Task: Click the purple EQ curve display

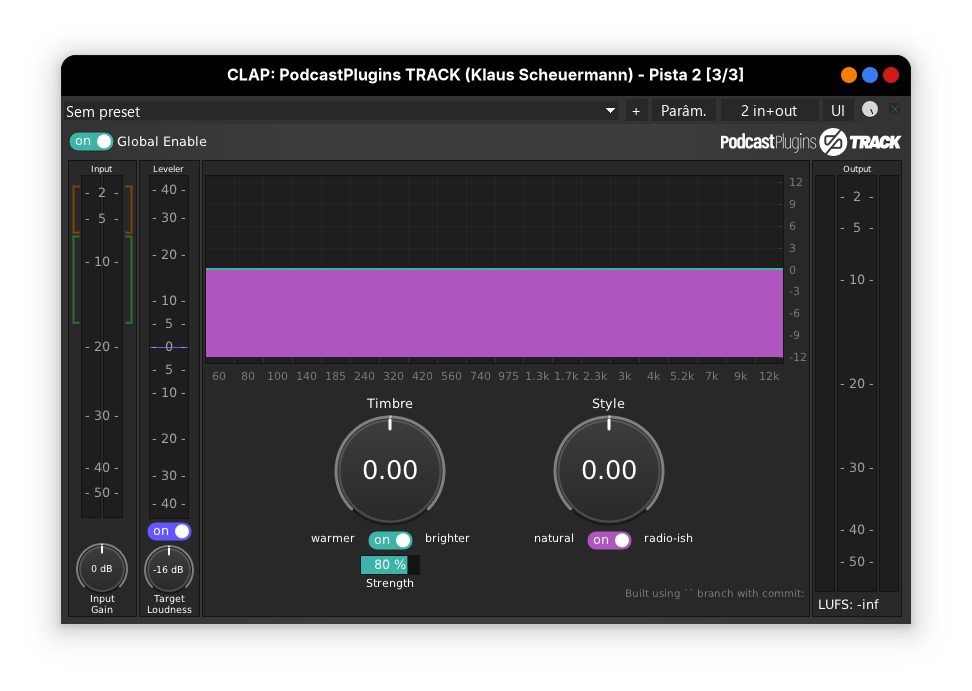Action: click(x=494, y=312)
